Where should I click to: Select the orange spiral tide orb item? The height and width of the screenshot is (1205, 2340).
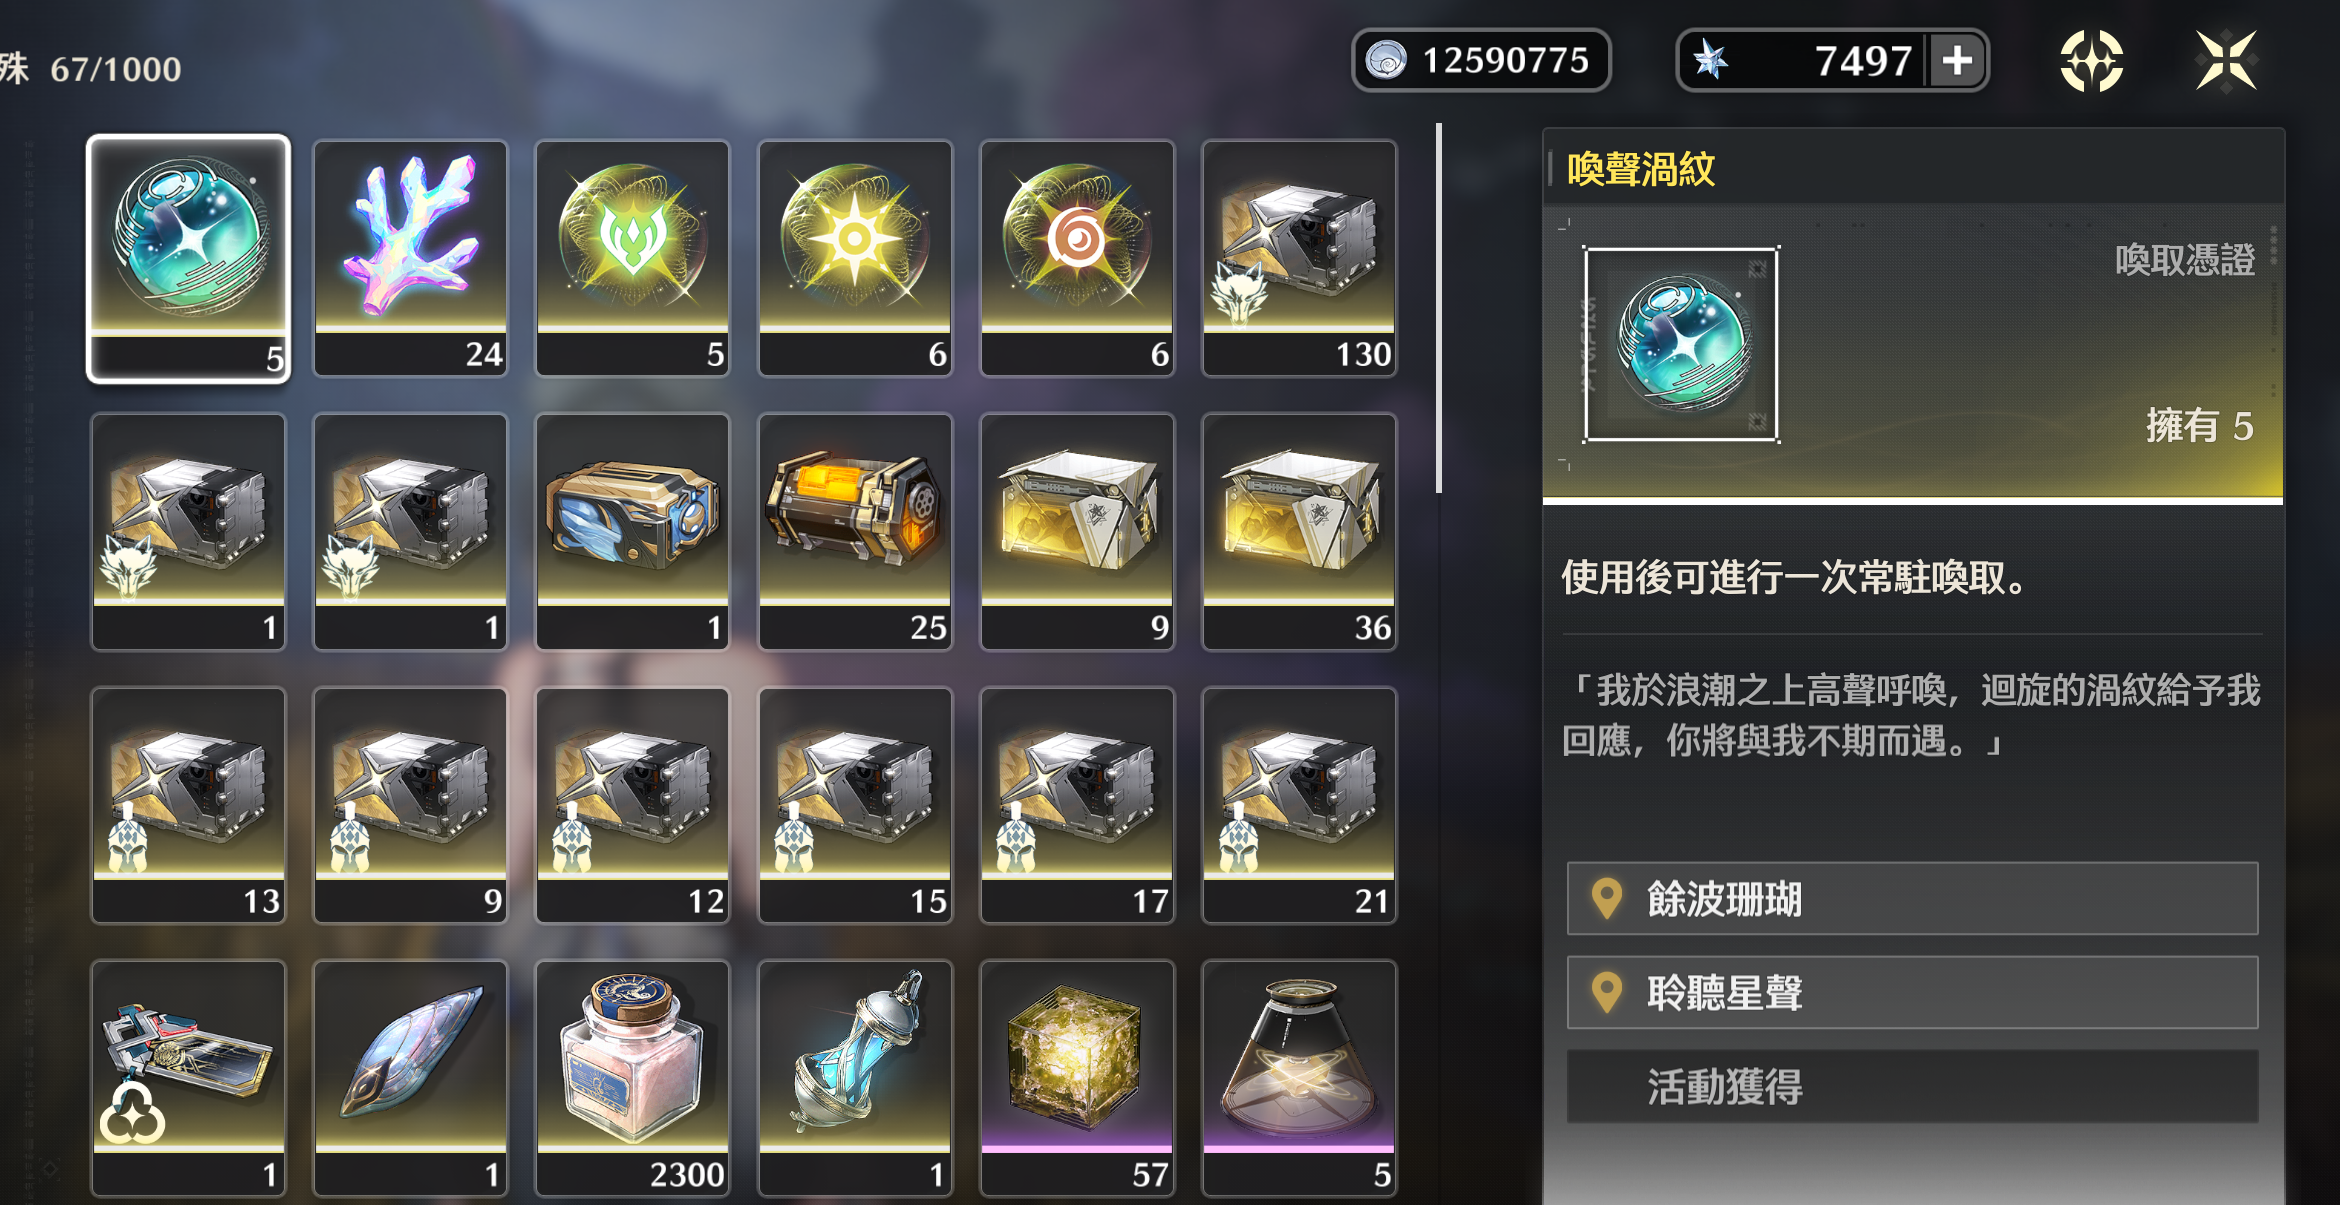click(x=1077, y=258)
